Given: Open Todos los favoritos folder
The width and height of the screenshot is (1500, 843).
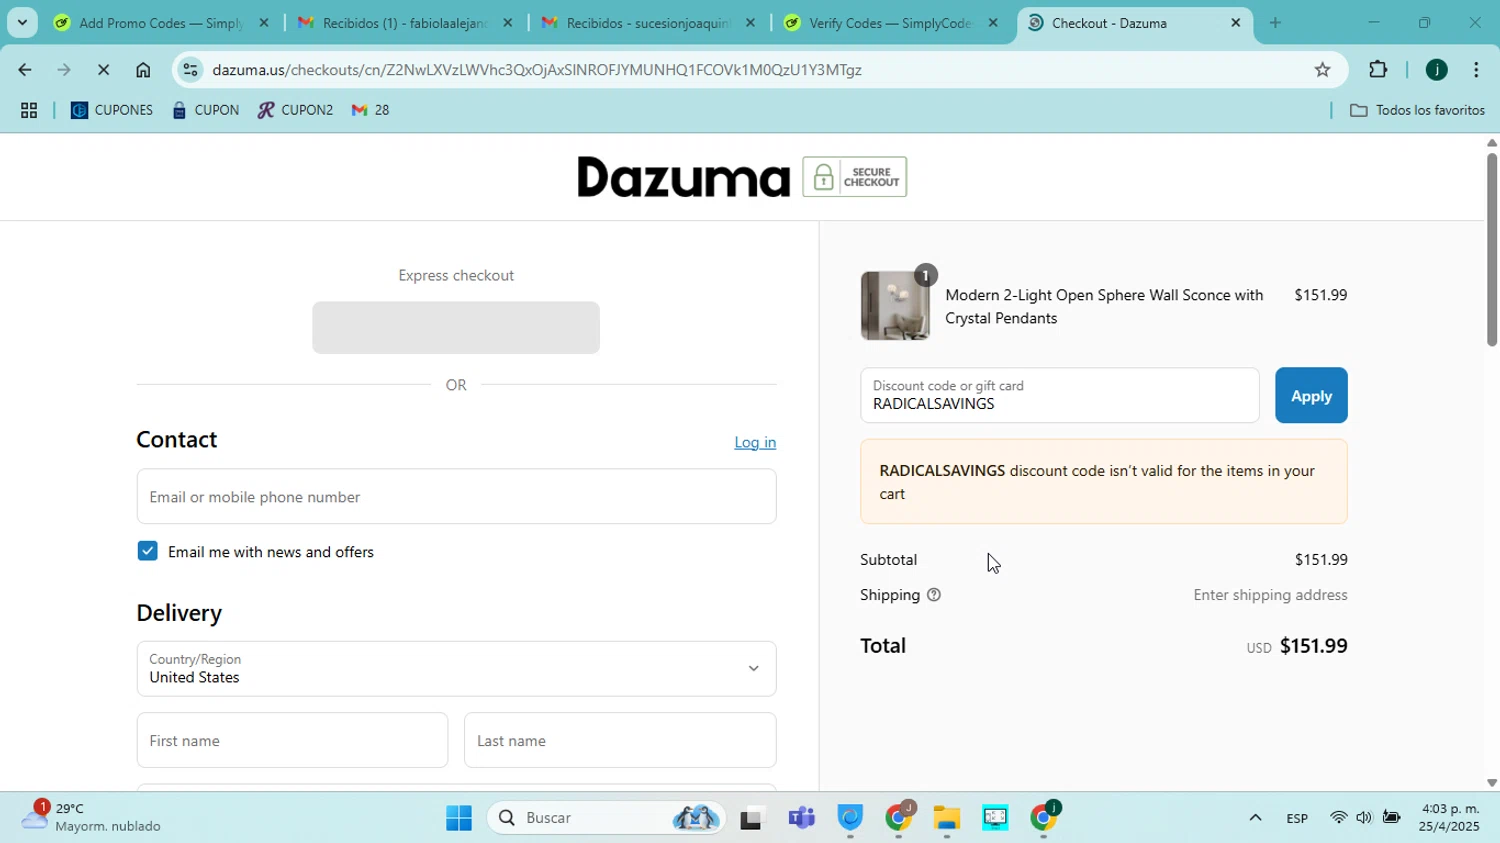Looking at the screenshot, I should click(1417, 111).
